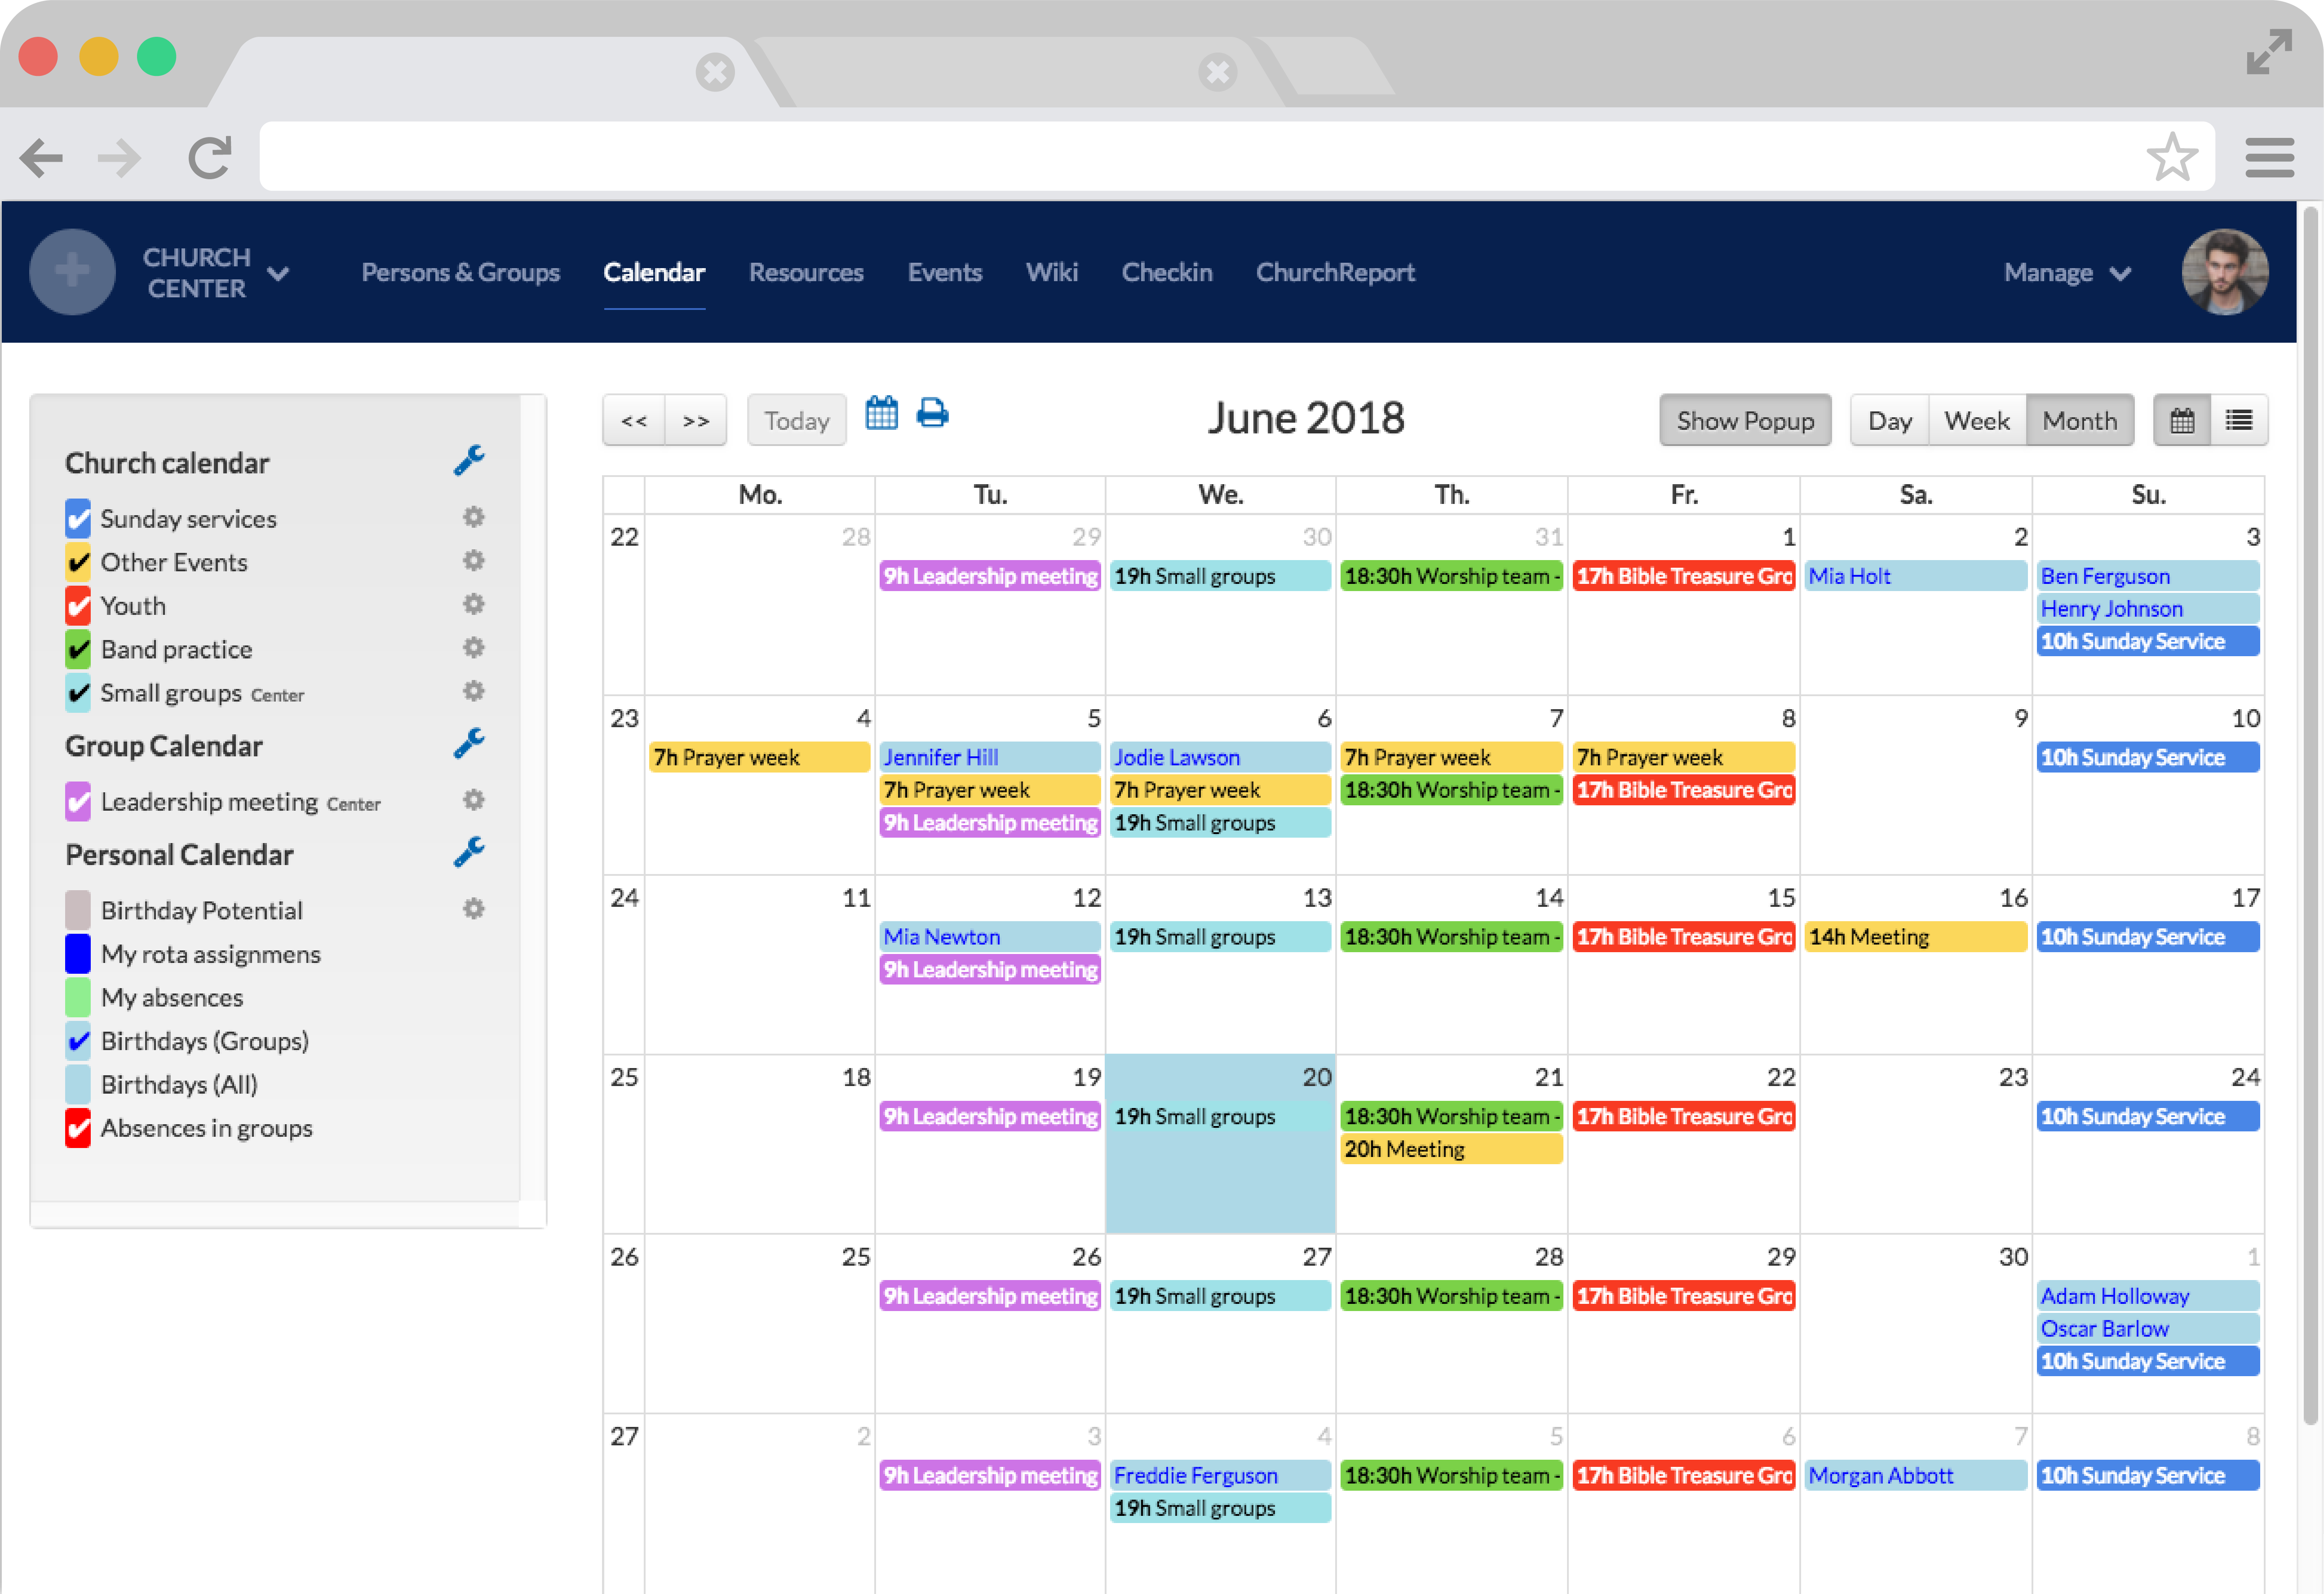Click the Today button
The image size is (2324, 1594).
coord(797,420)
